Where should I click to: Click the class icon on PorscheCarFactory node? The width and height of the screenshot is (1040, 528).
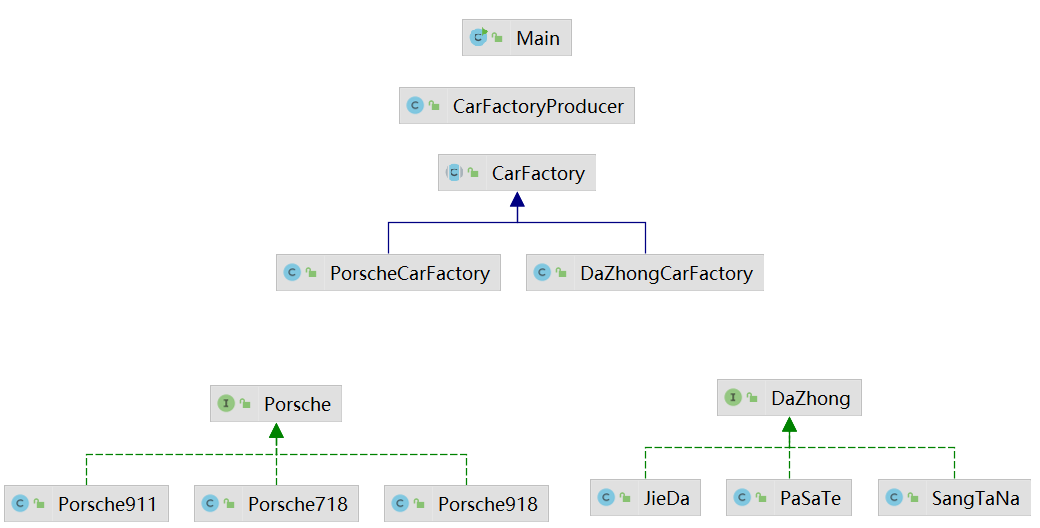tap(292, 273)
